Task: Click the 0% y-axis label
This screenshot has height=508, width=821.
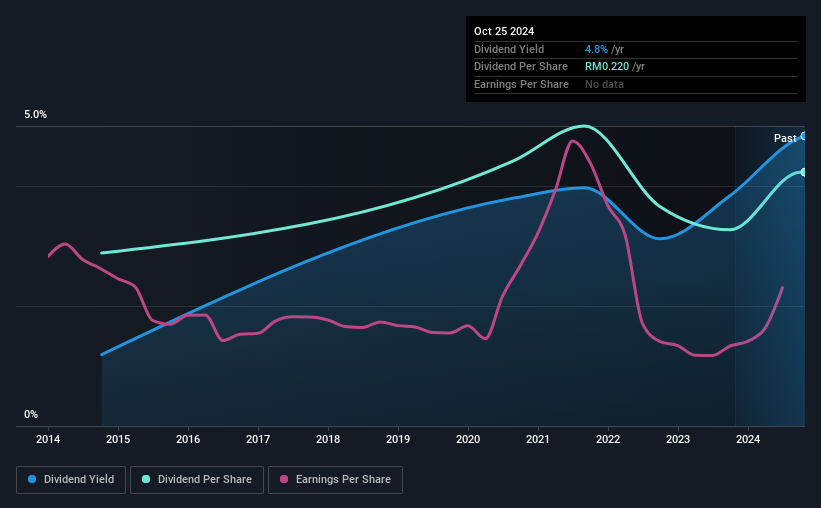Action: point(31,414)
